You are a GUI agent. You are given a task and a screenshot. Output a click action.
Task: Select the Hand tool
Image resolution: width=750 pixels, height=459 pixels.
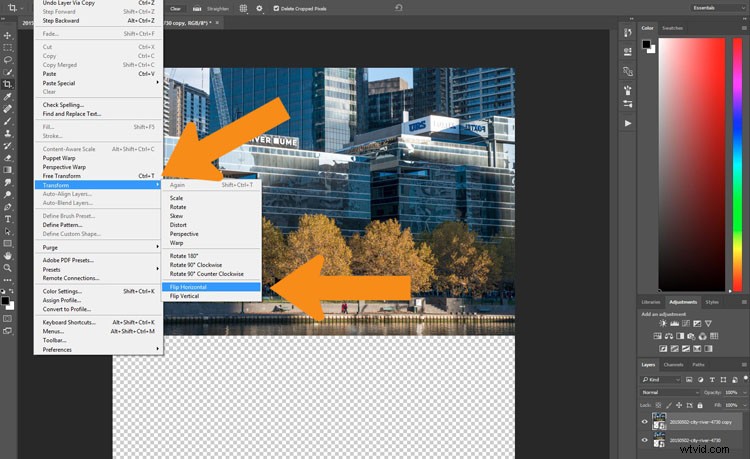(x=8, y=256)
